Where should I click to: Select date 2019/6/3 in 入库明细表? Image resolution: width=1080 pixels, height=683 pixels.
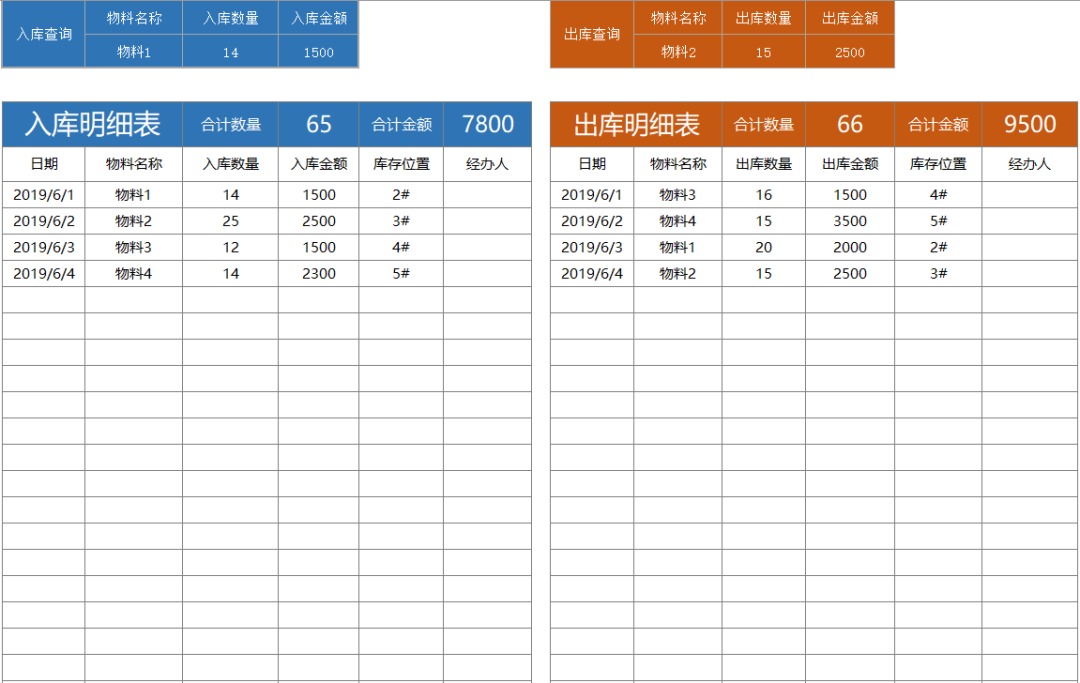pyautogui.click(x=43, y=247)
